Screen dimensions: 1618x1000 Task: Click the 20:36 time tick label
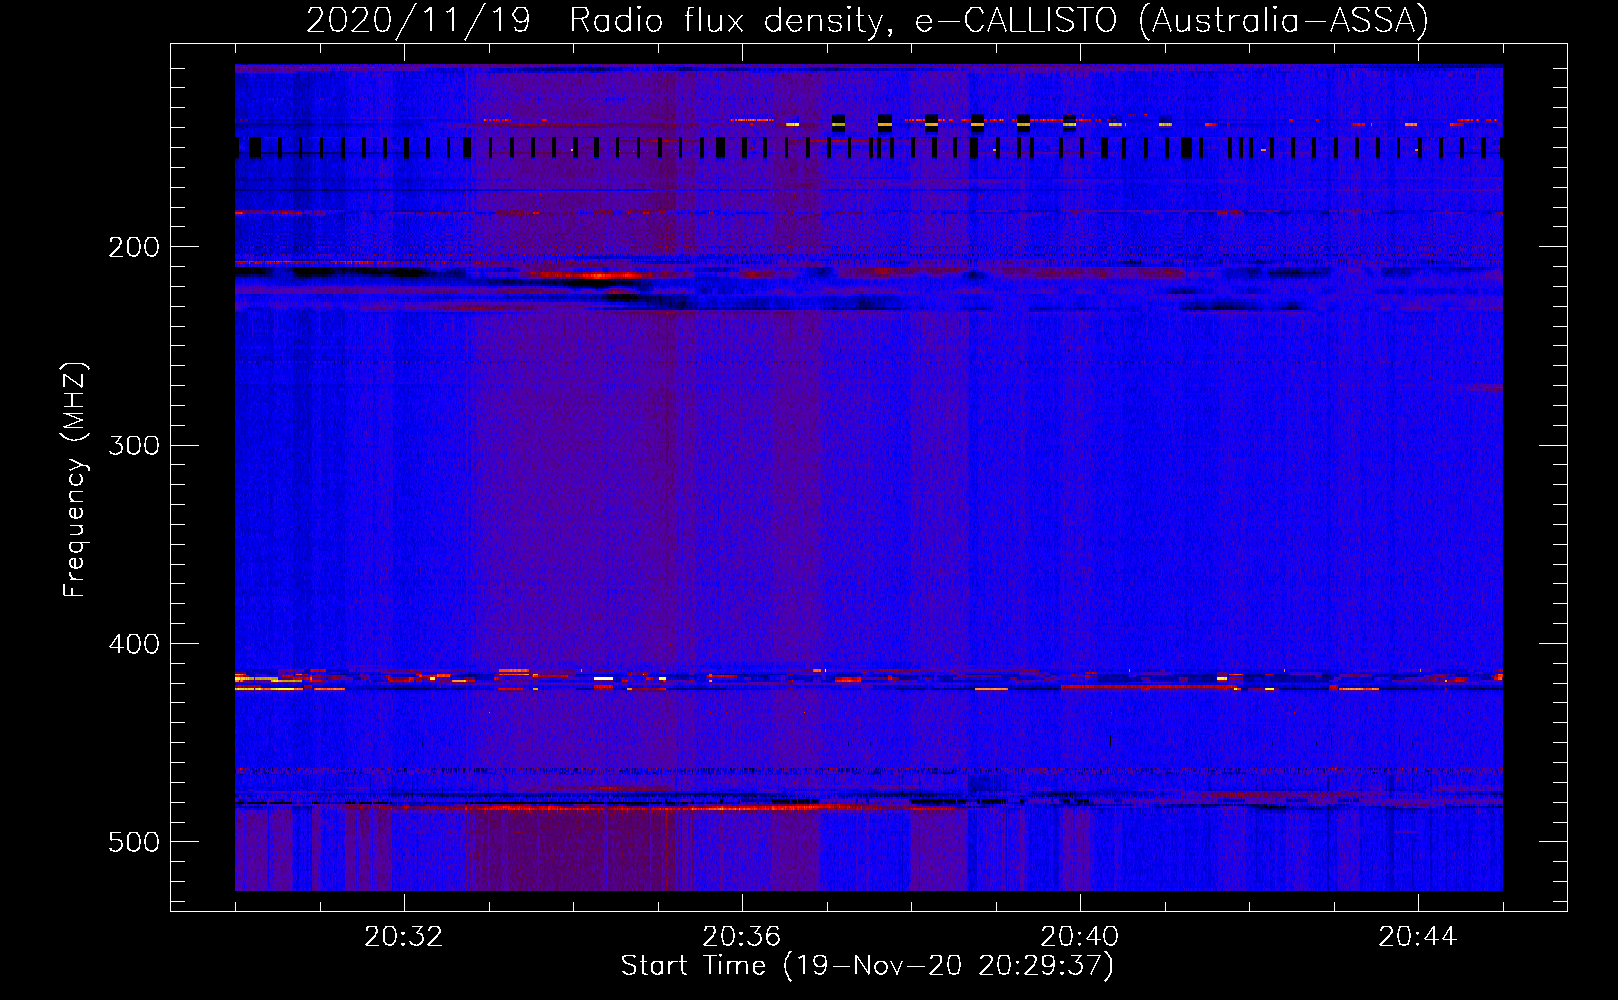click(741, 937)
